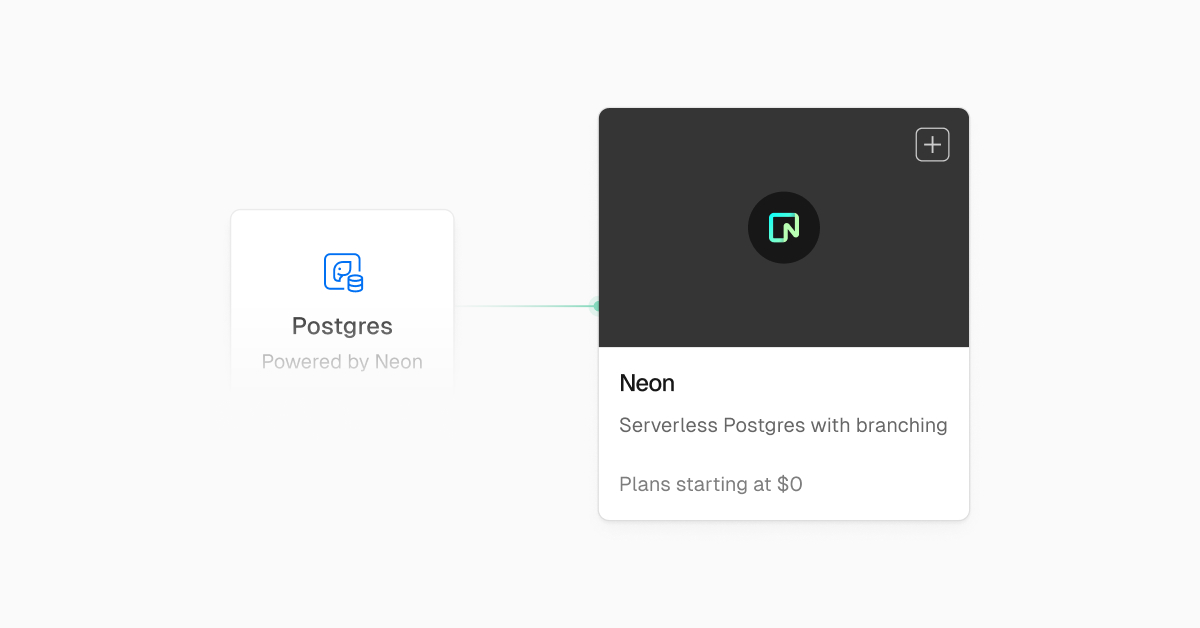Image resolution: width=1200 pixels, height=628 pixels.
Task: Click the Powered by Neon caption
Action: (342, 361)
